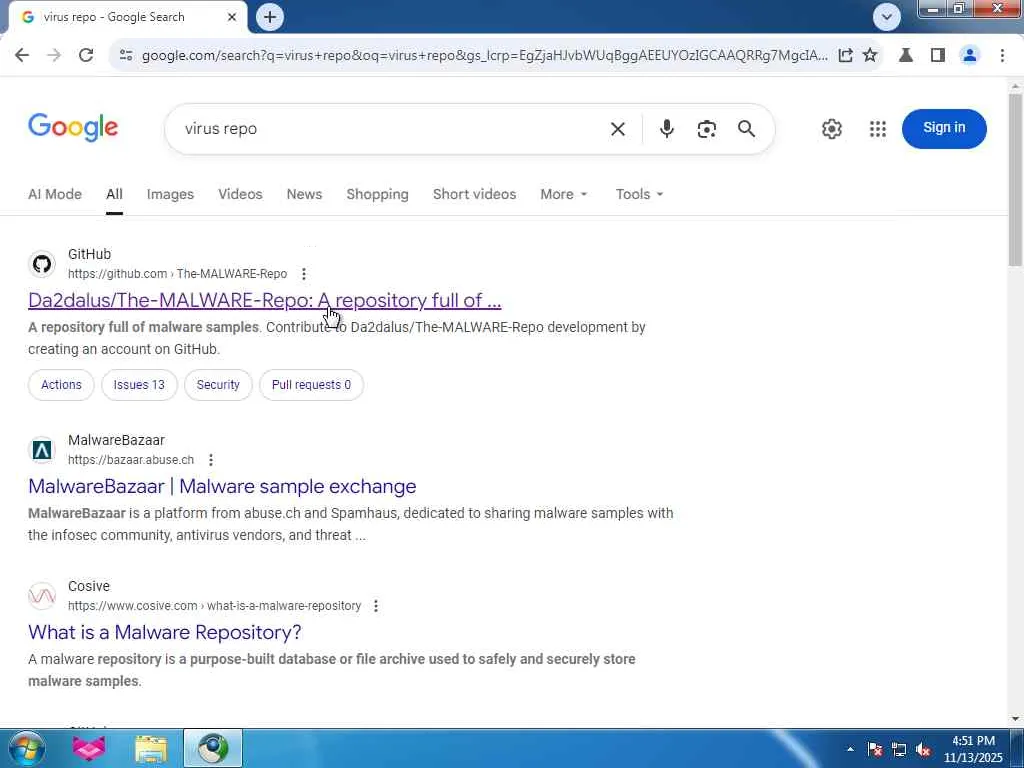Click the MalwareBazaar favicon
This screenshot has width=1024, height=768.
point(42,450)
